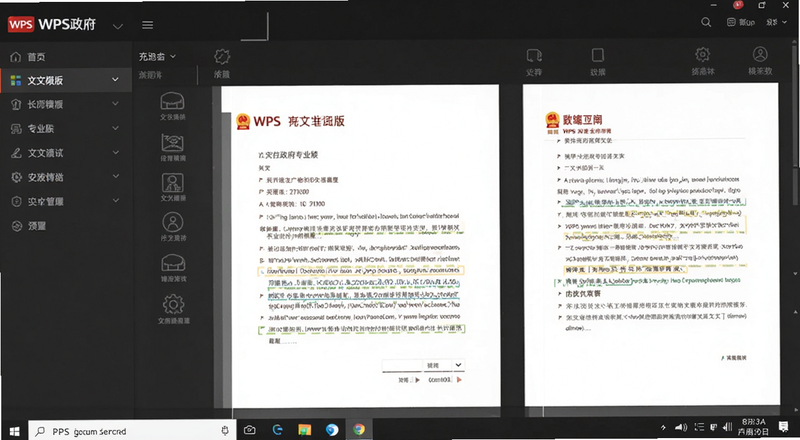Open the chevron dropdown beside WPS政府 title
The image size is (800, 440).
pos(118,26)
